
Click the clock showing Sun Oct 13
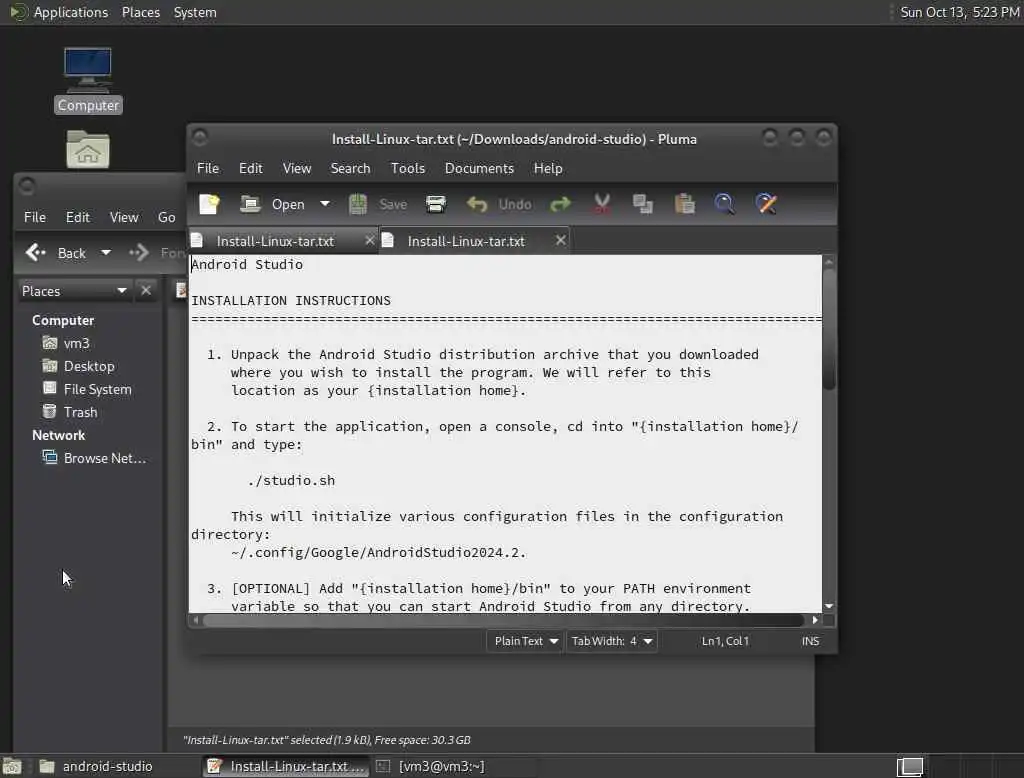pos(959,12)
